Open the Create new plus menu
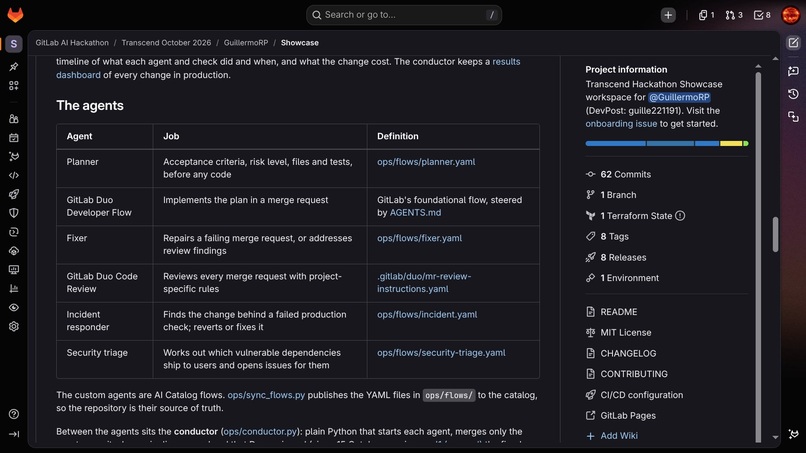This screenshot has height=453, width=806. [x=668, y=15]
